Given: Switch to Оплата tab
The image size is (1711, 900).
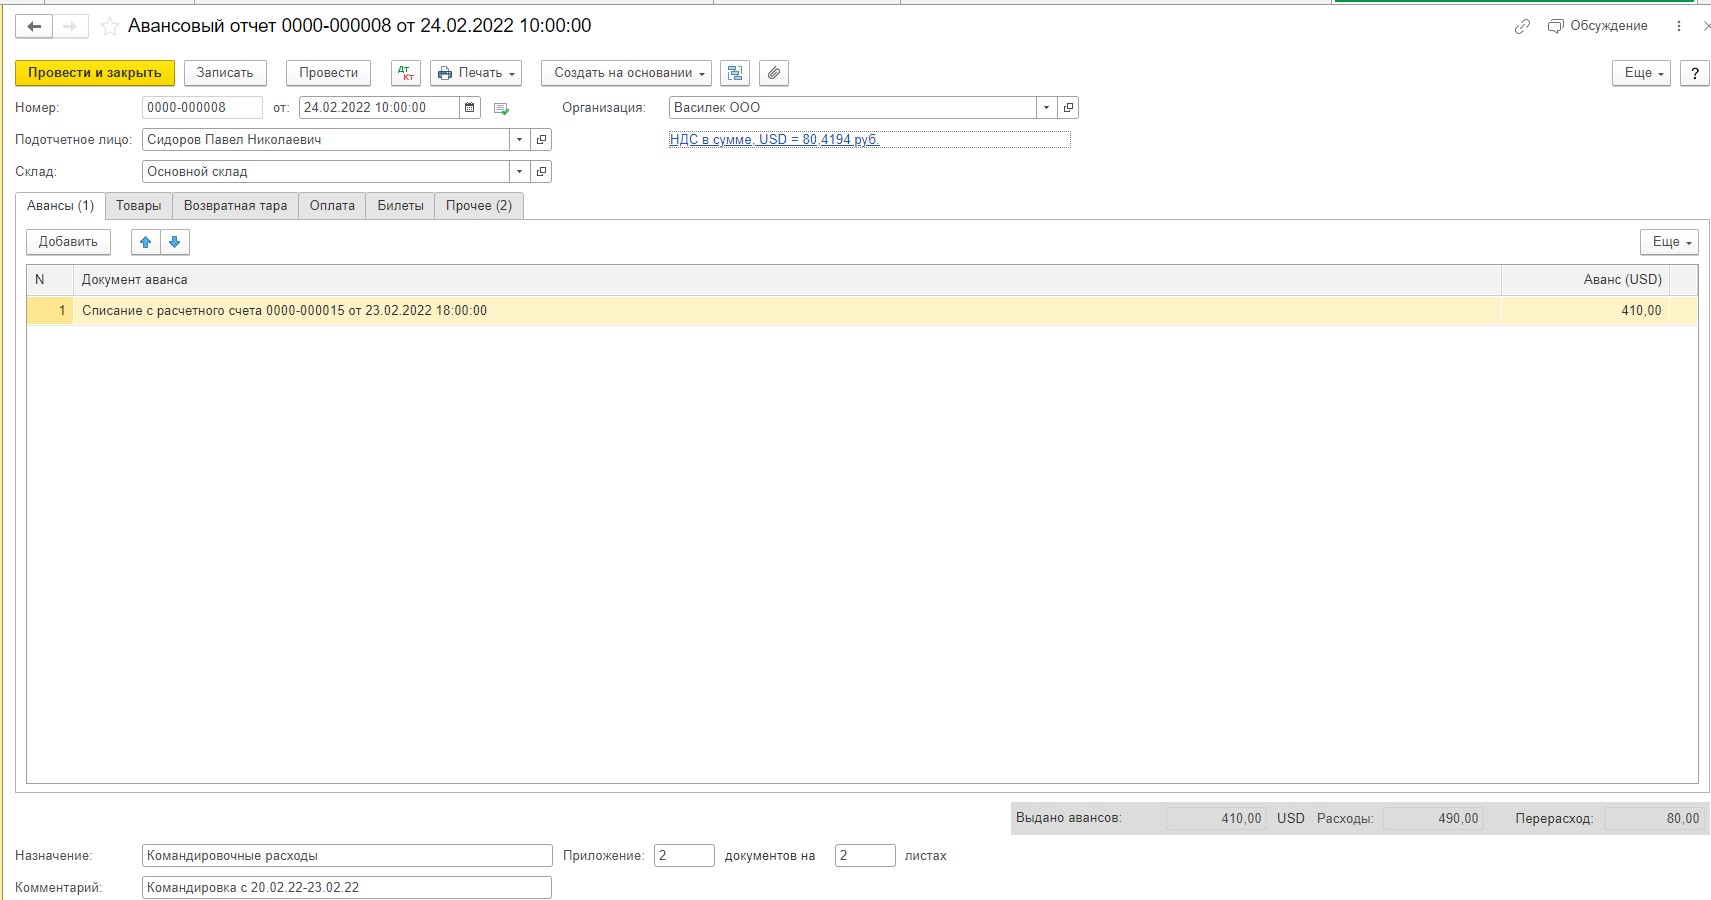Looking at the screenshot, I should tap(332, 206).
